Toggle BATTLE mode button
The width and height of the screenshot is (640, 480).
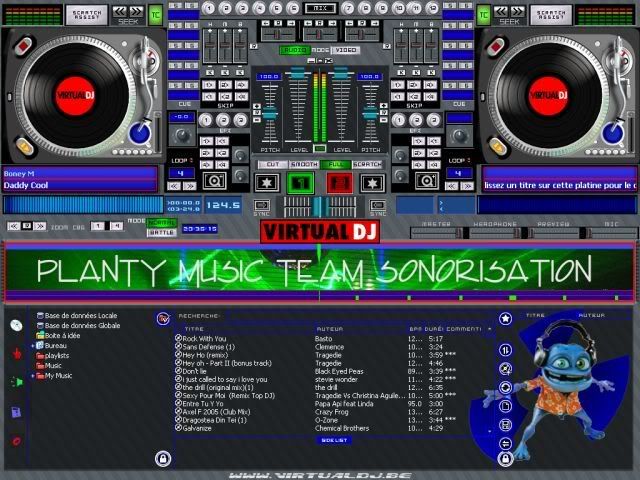click(162, 233)
